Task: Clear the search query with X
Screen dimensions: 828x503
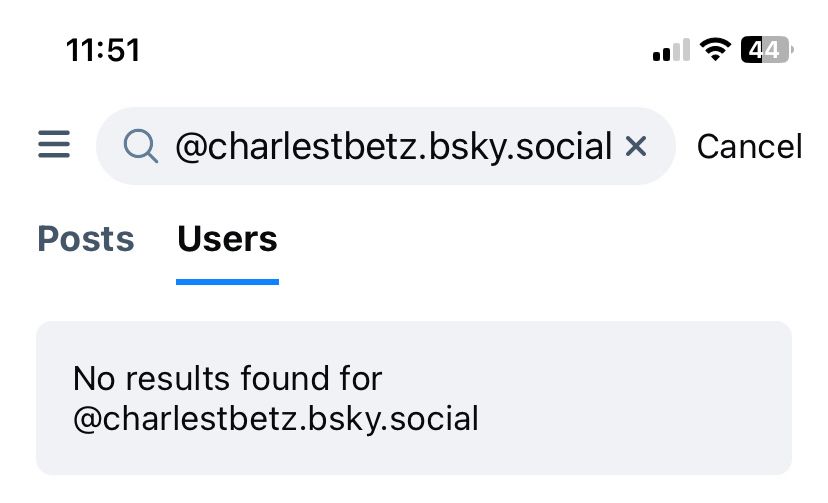Action: [x=635, y=147]
